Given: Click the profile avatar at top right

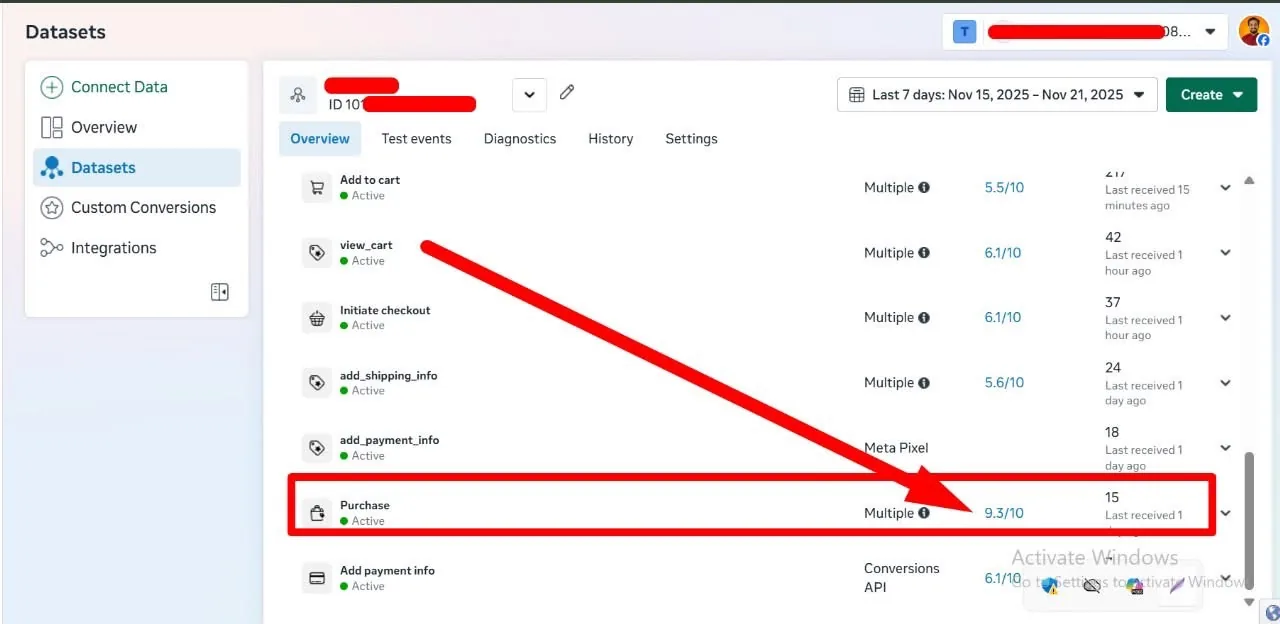Looking at the screenshot, I should 1254,31.
